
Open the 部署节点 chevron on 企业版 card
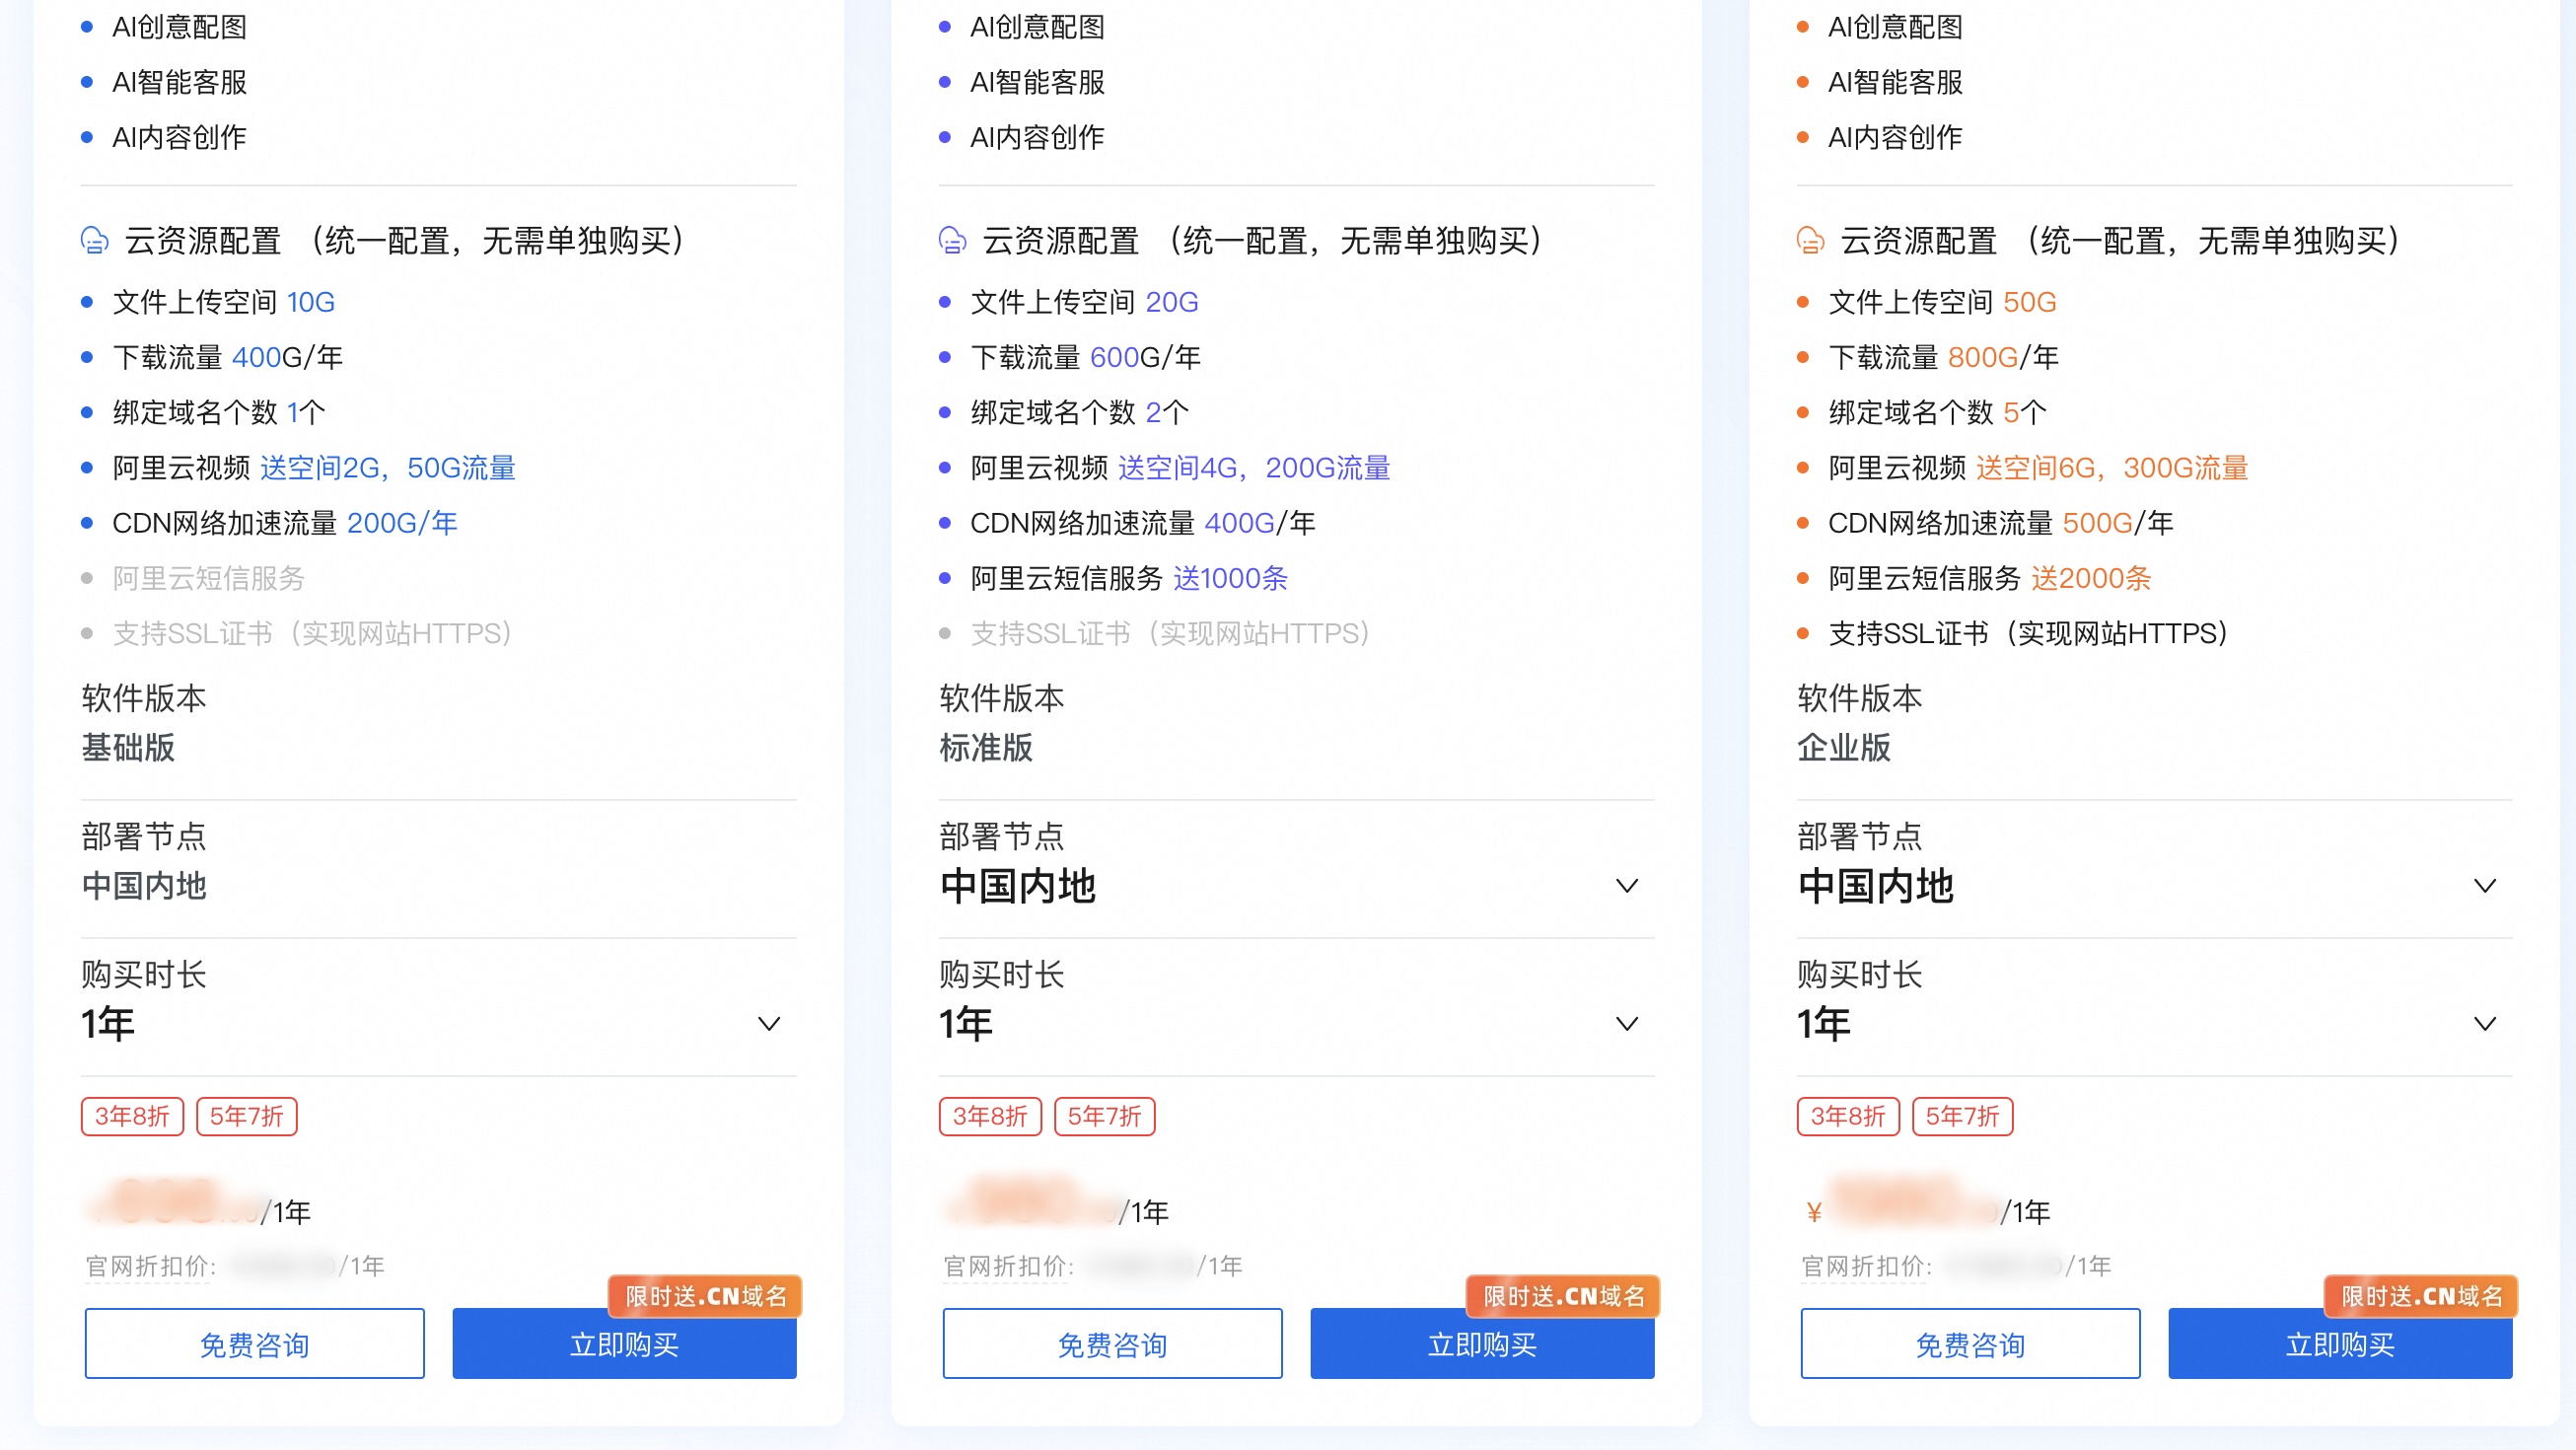2485,885
